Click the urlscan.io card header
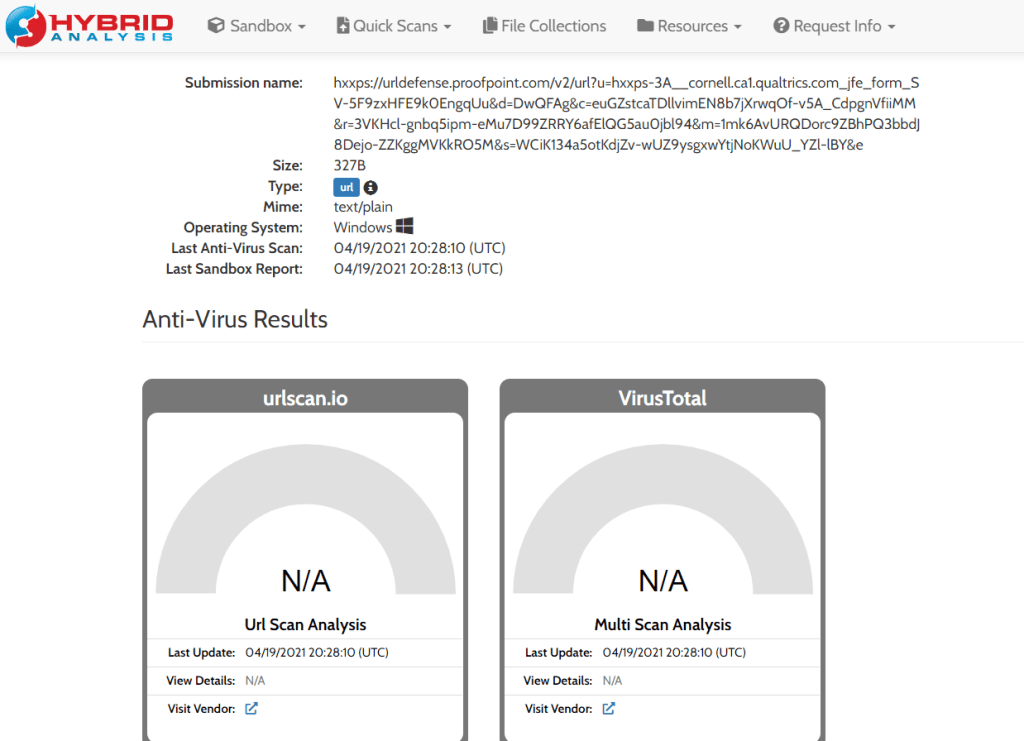 pyautogui.click(x=305, y=398)
